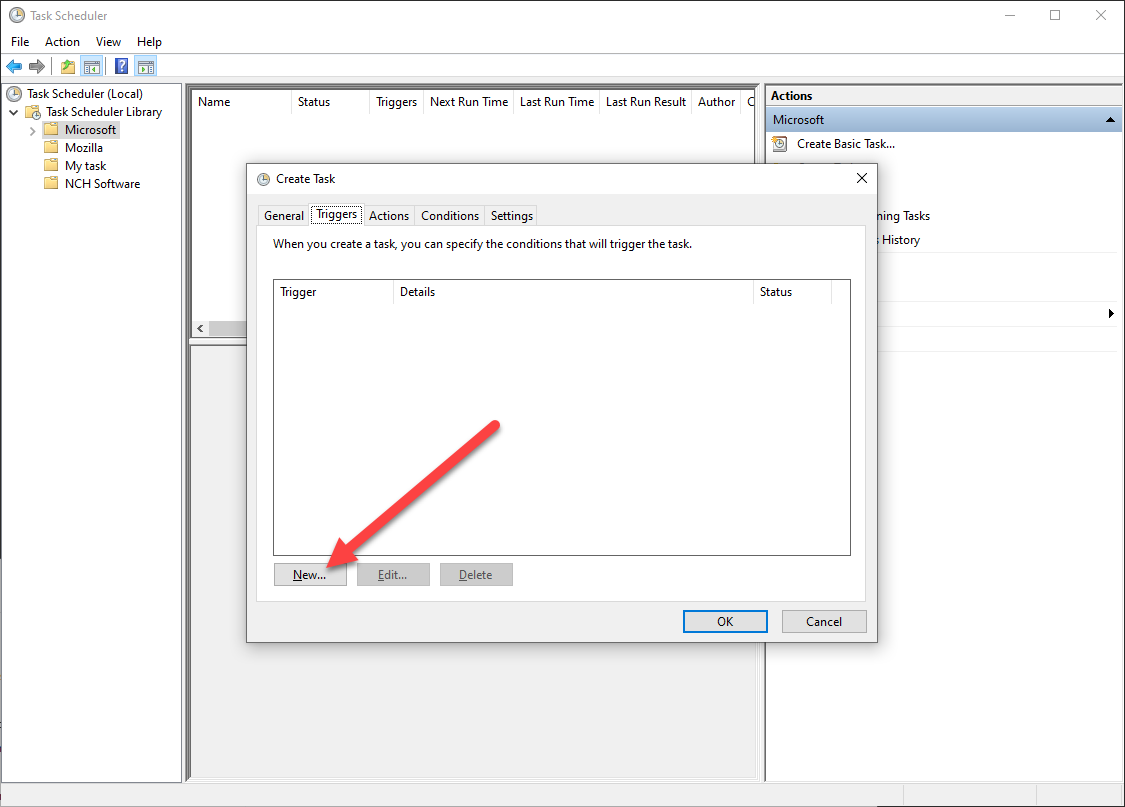Image resolution: width=1125 pixels, height=807 pixels.
Task: Open the Action menu
Action: [x=62, y=42]
